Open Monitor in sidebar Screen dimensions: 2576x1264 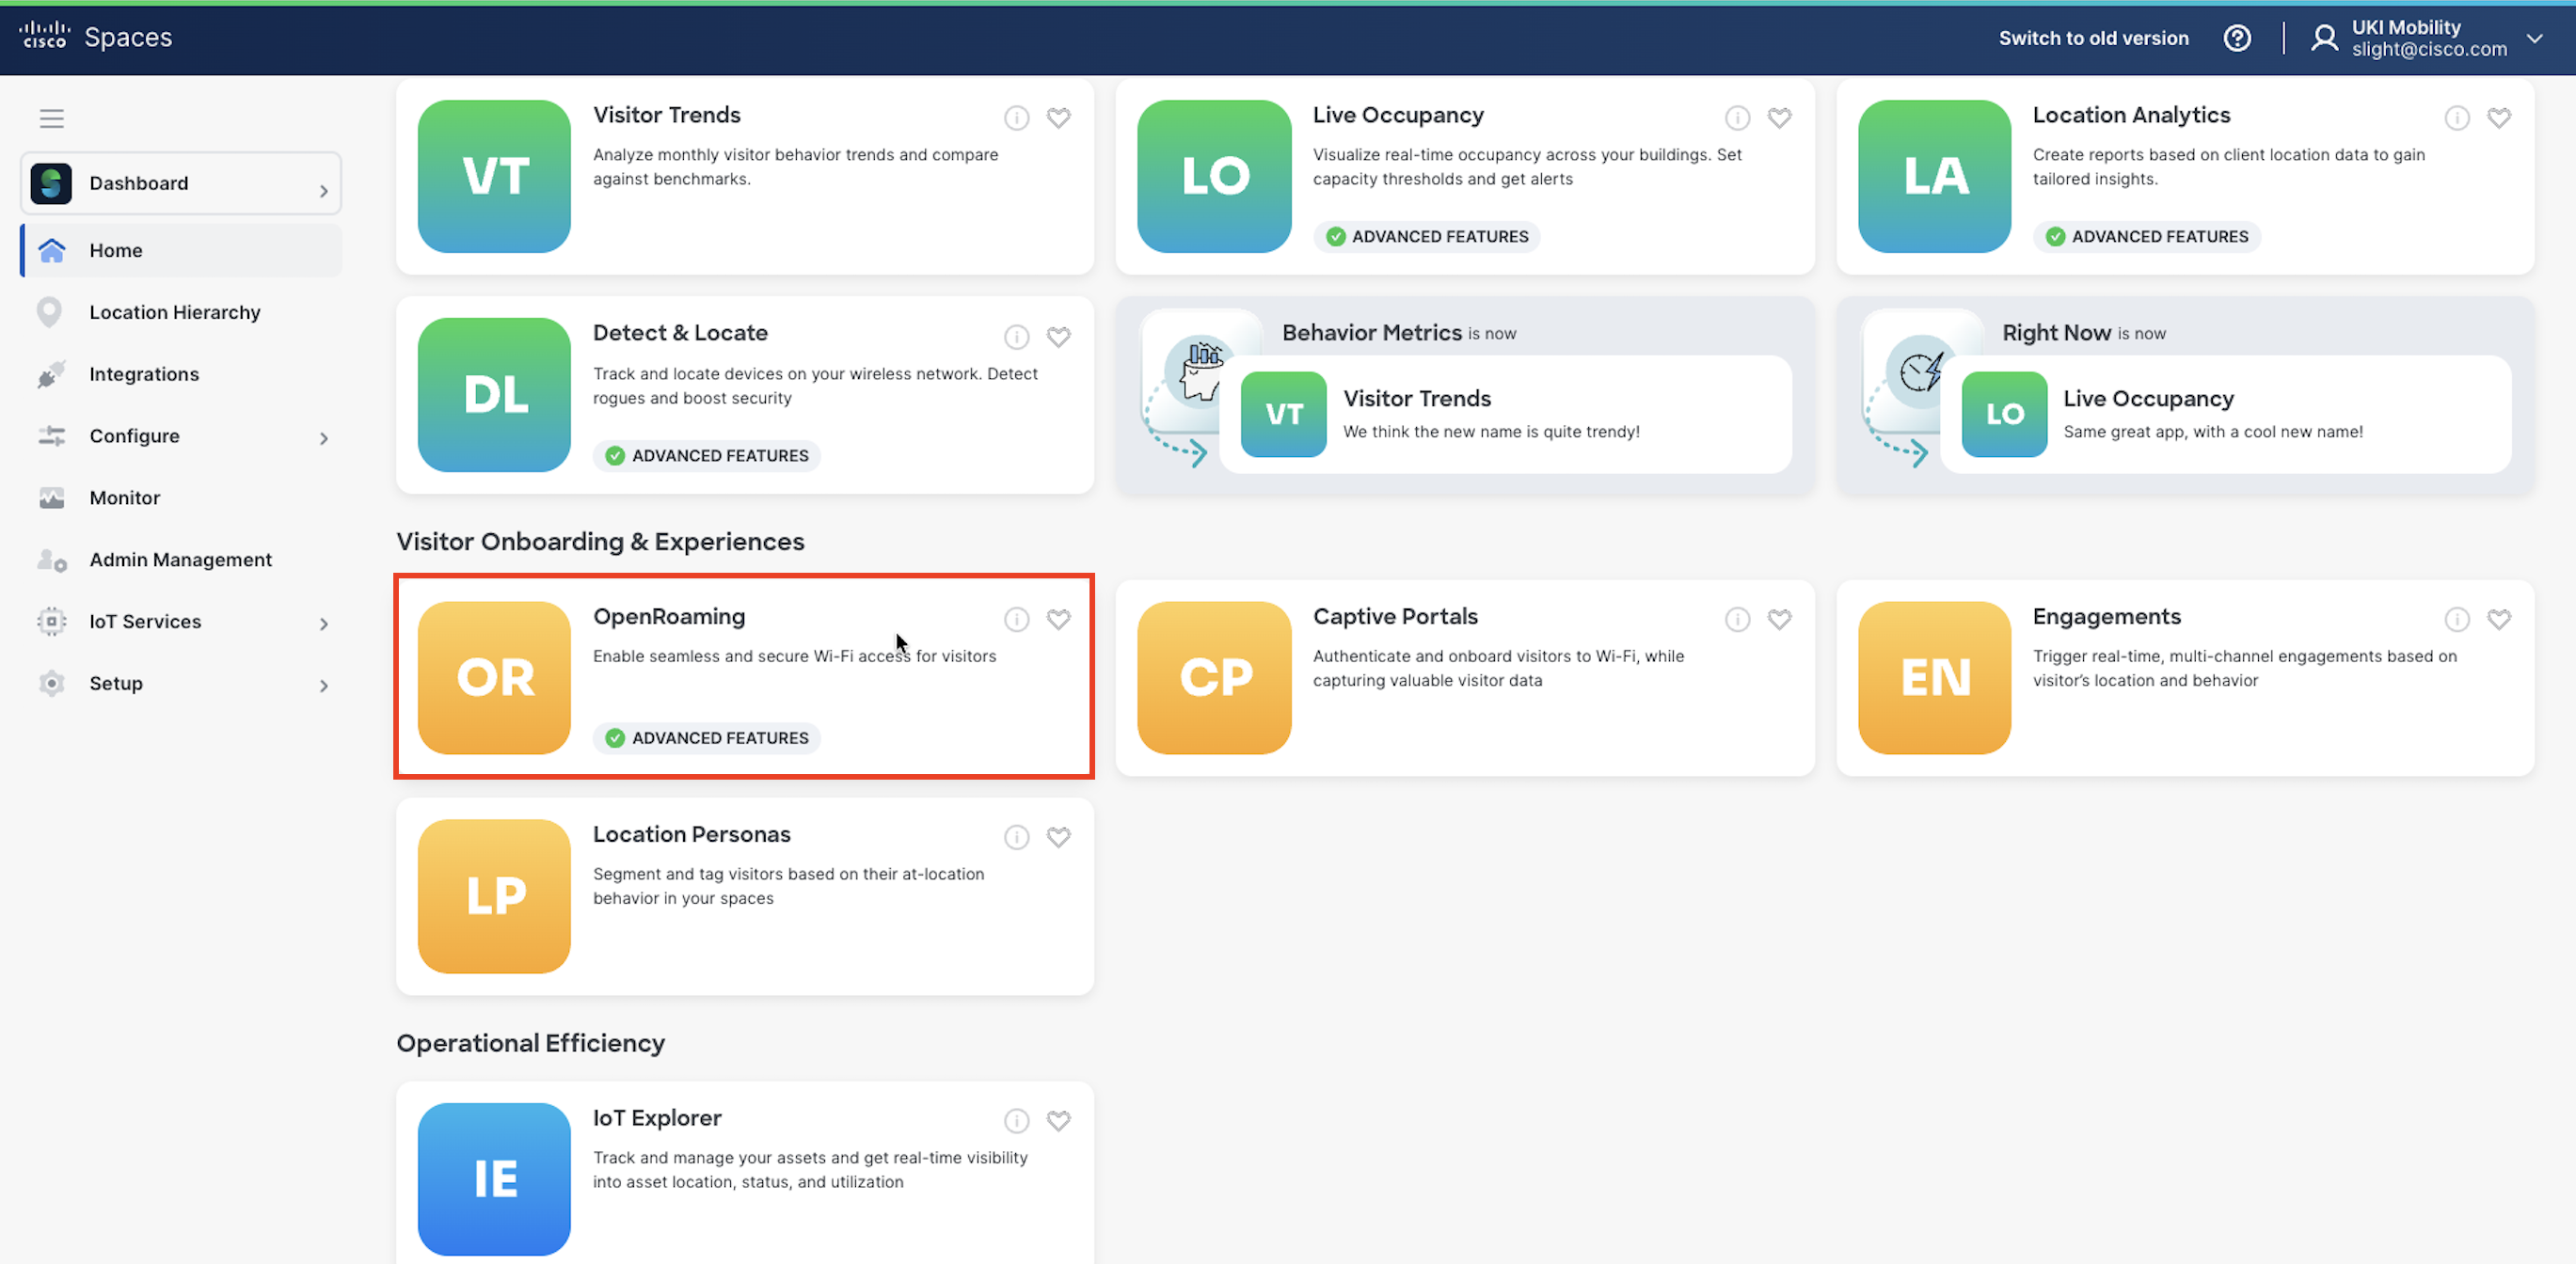pos(181,498)
